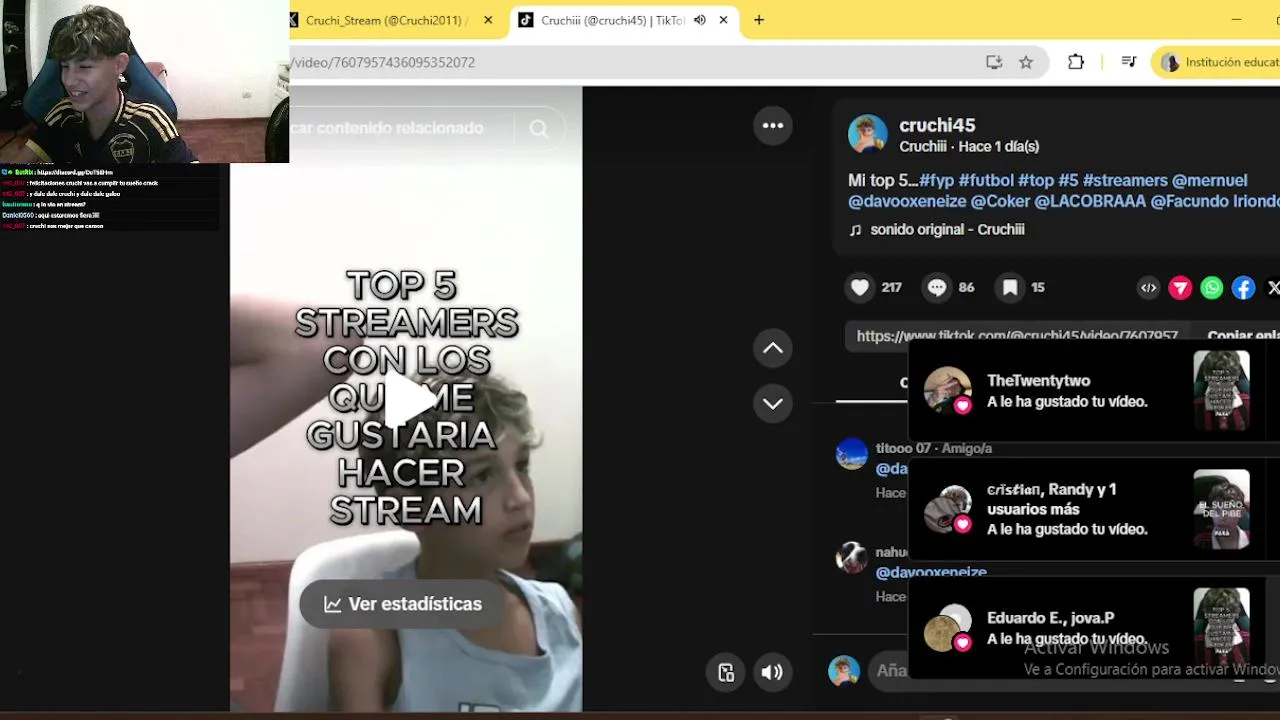The height and width of the screenshot is (720, 1280).
Task: Open cristian, Randy like notification
Action: coord(1094,509)
